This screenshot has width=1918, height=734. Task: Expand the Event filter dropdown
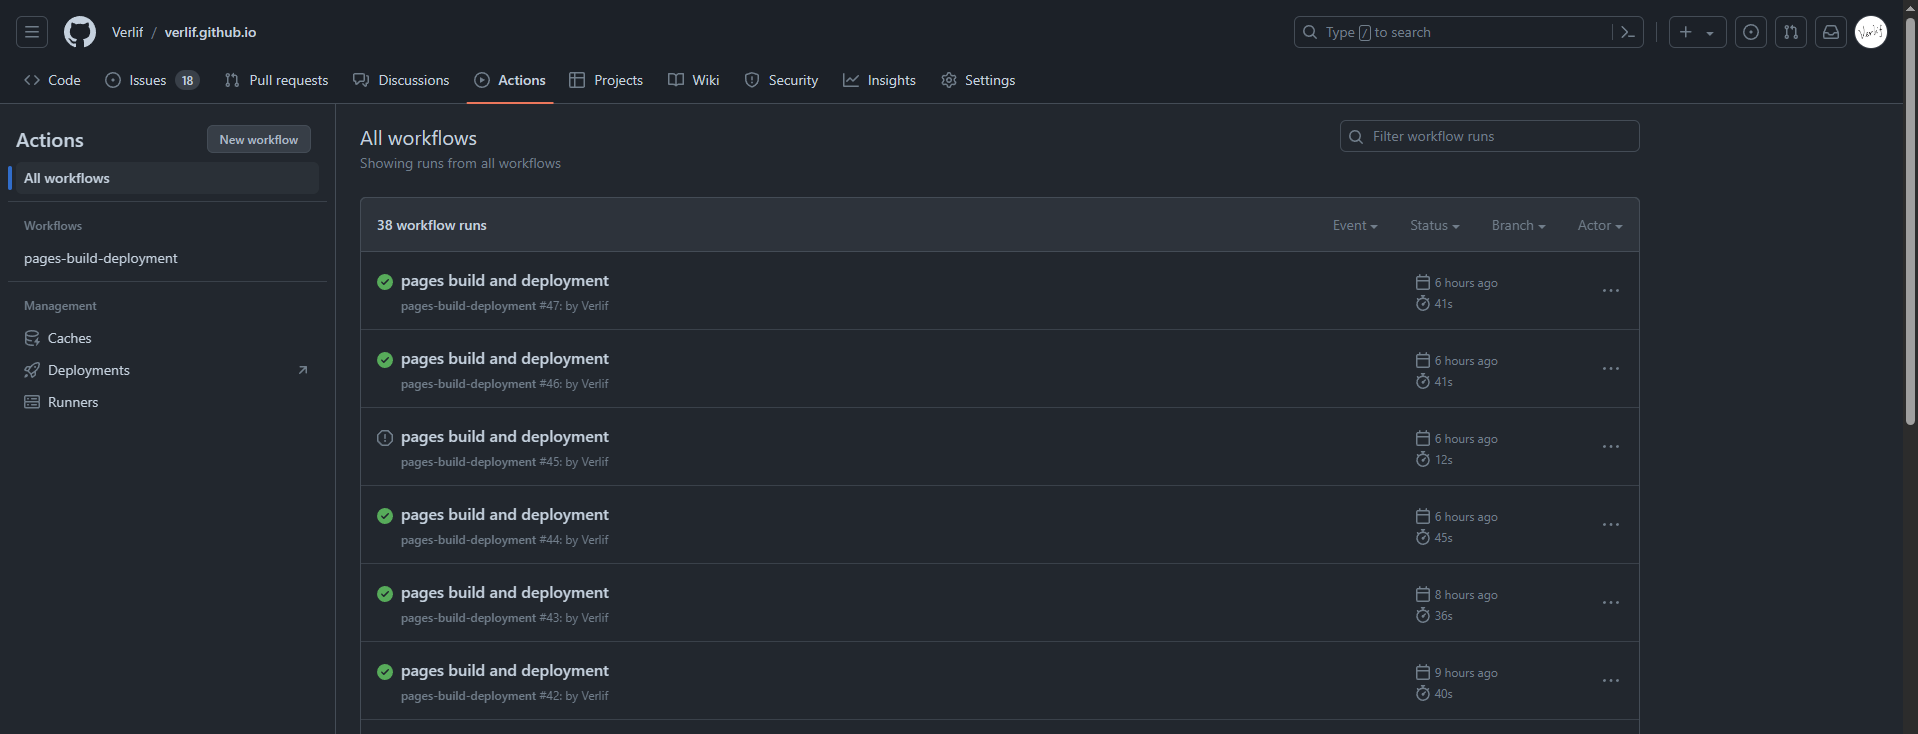[x=1354, y=226]
